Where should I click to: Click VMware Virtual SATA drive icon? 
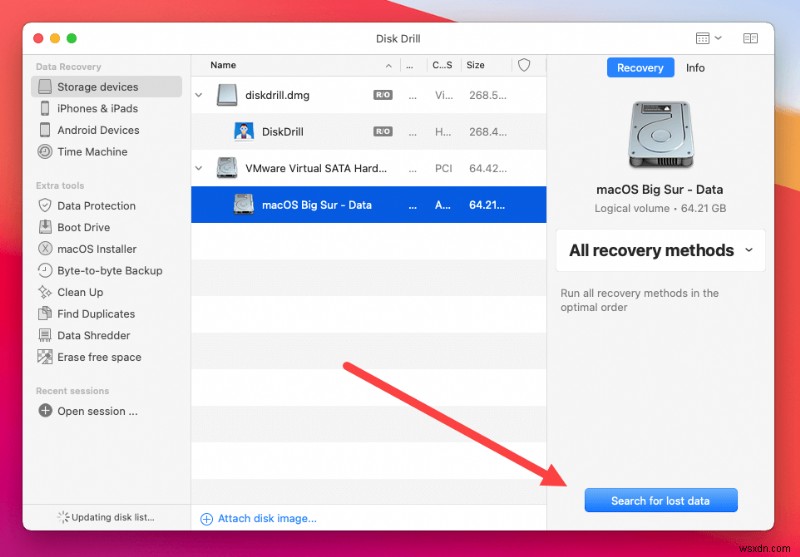[x=227, y=168]
